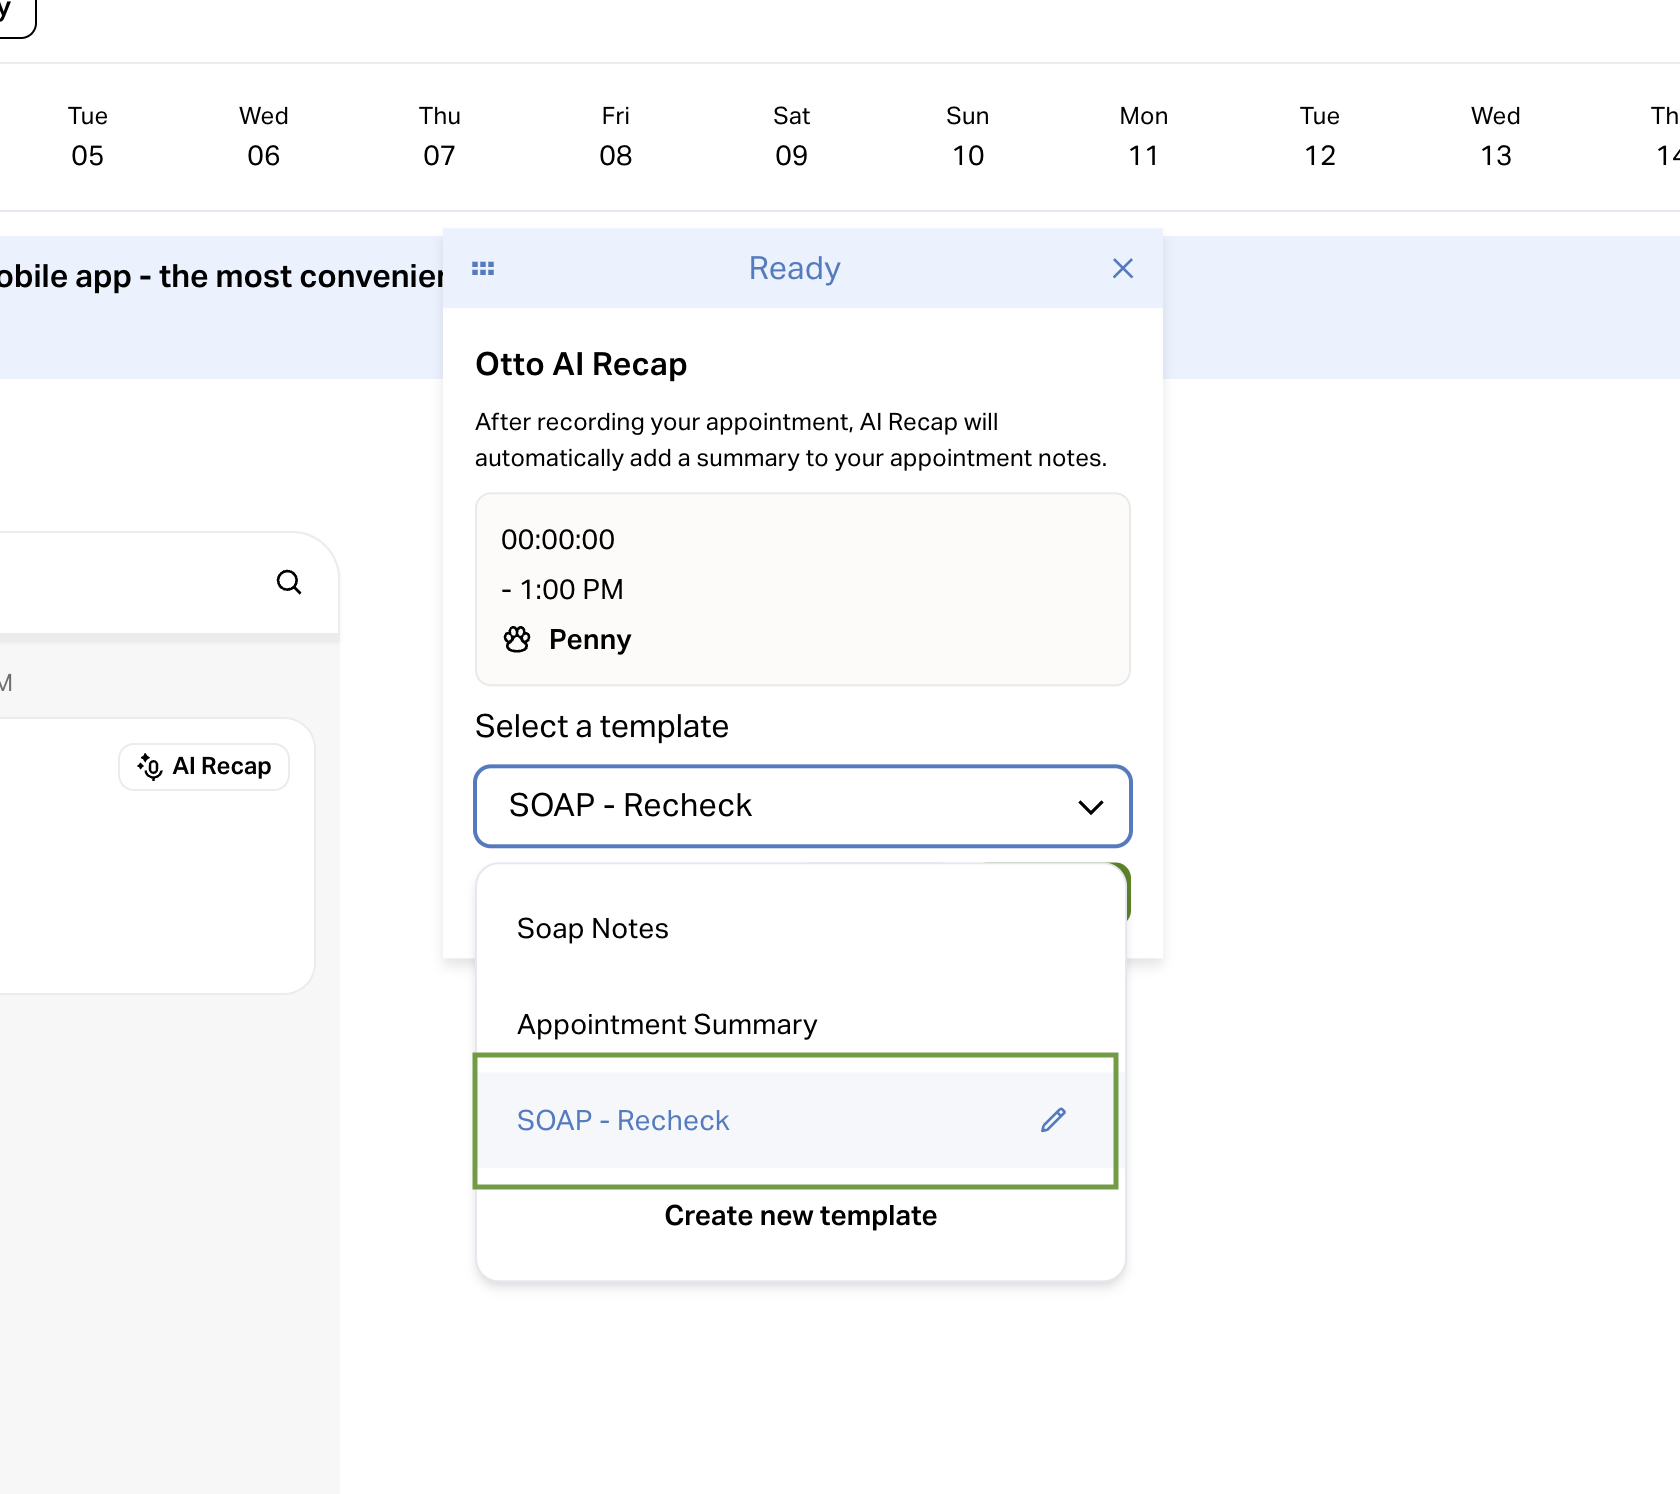The height and width of the screenshot is (1494, 1680).
Task: Collapse the template dropdown chevron
Action: (1090, 807)
